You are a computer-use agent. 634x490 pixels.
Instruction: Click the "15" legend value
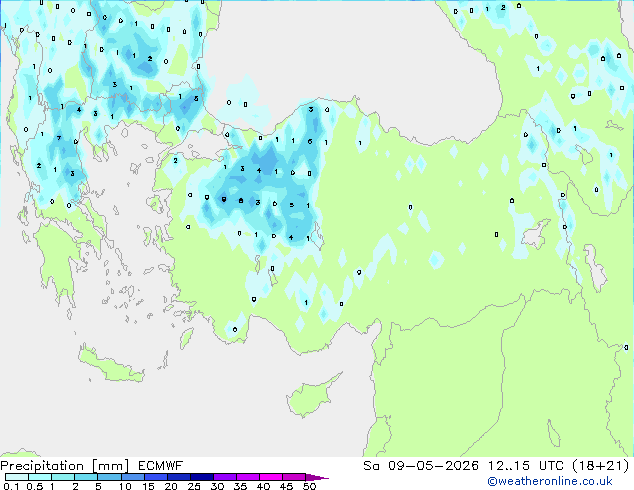tap(148, 486)
